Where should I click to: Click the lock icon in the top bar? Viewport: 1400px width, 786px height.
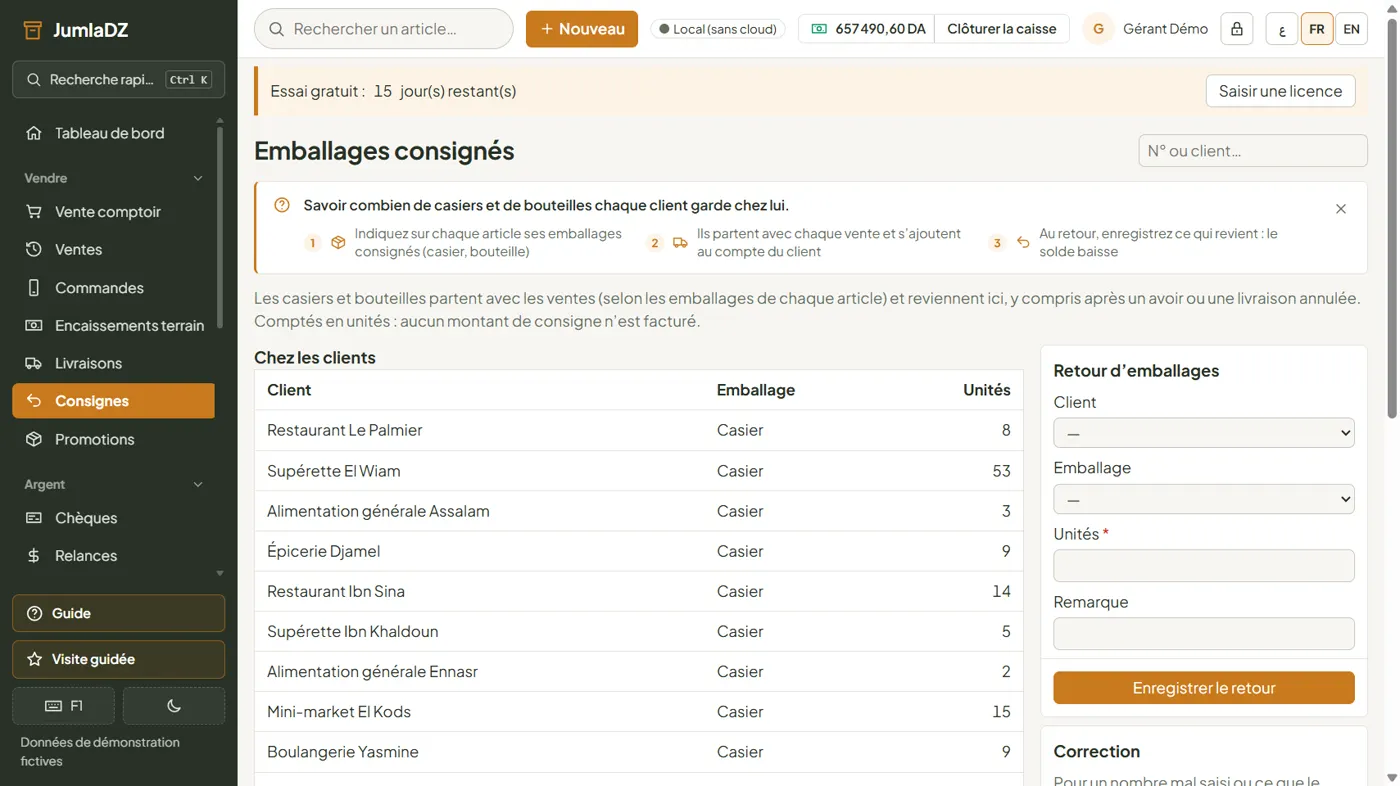coord(1237,29)
